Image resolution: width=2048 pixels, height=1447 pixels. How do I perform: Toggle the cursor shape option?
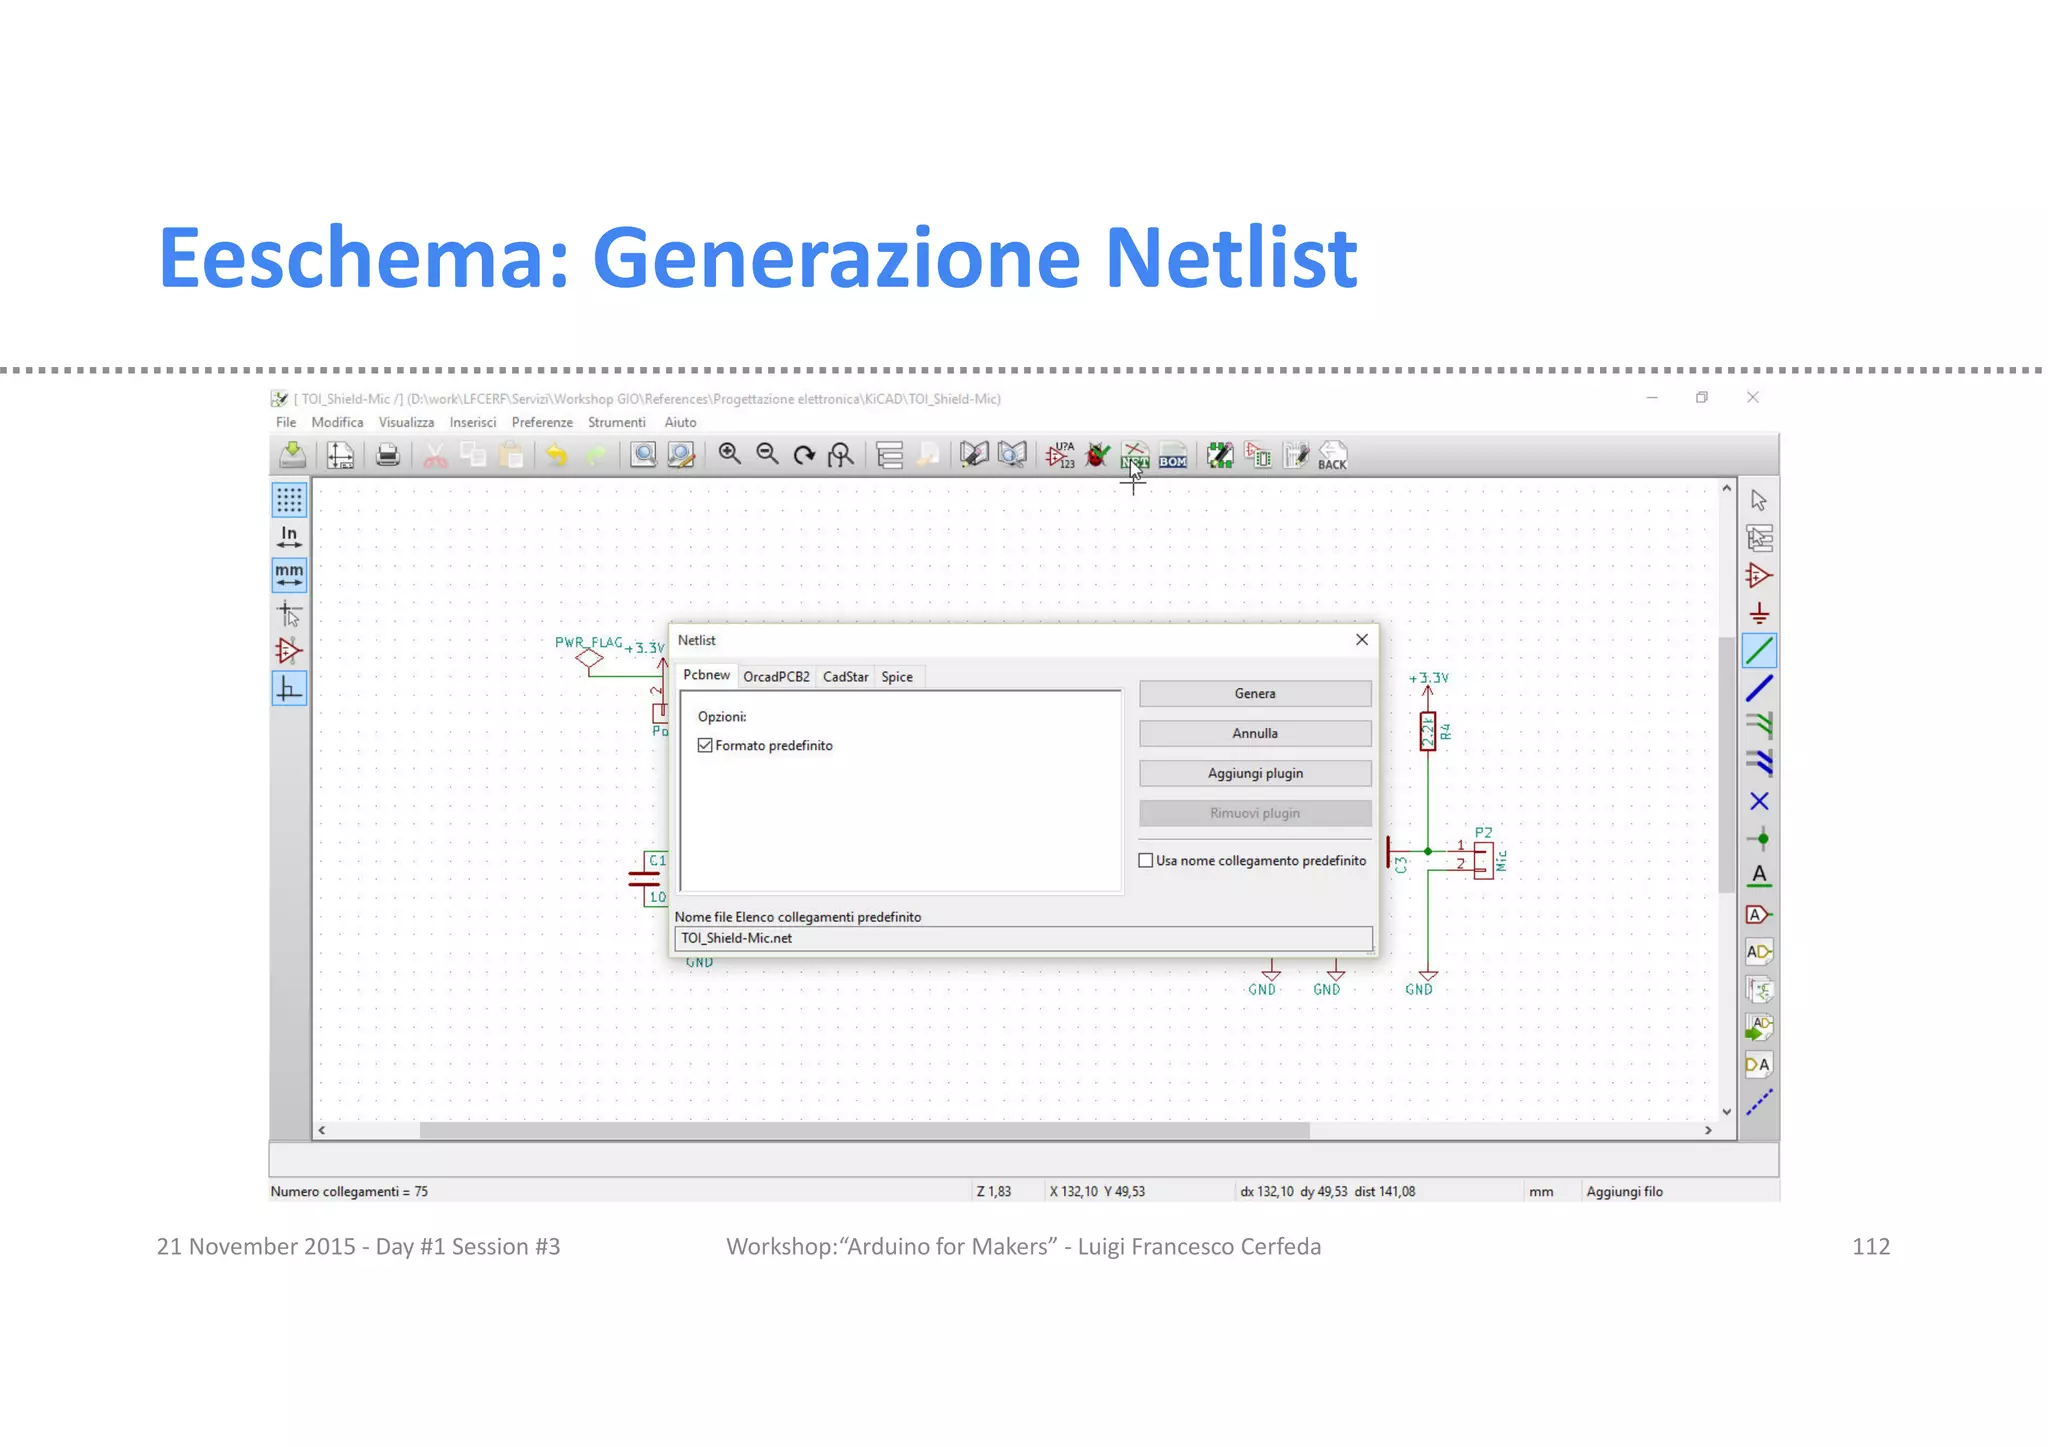pos(289,613)
